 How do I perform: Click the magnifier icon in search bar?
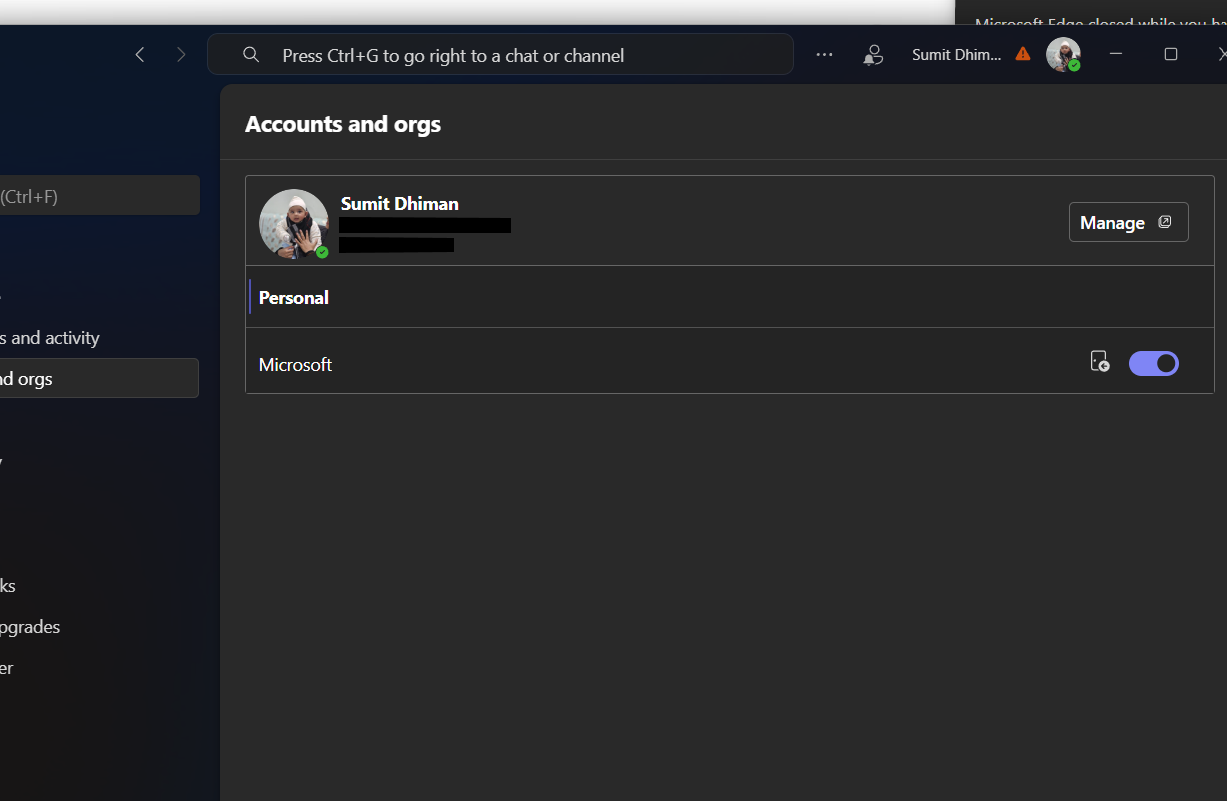point(251,55)
